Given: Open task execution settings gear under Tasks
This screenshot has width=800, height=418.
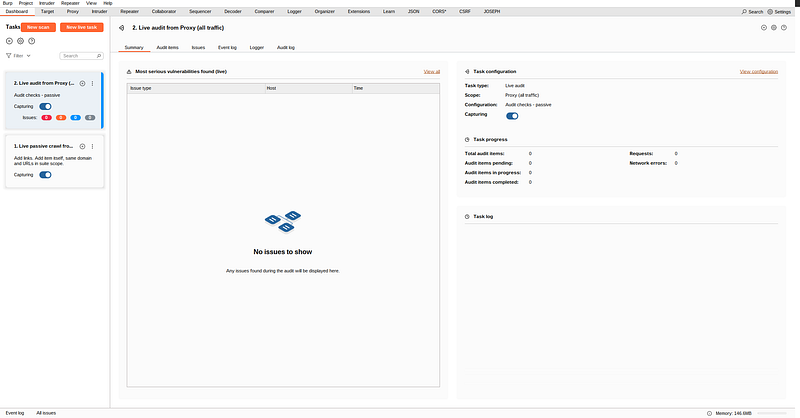Looking at the screenshot, I should 20,41.
